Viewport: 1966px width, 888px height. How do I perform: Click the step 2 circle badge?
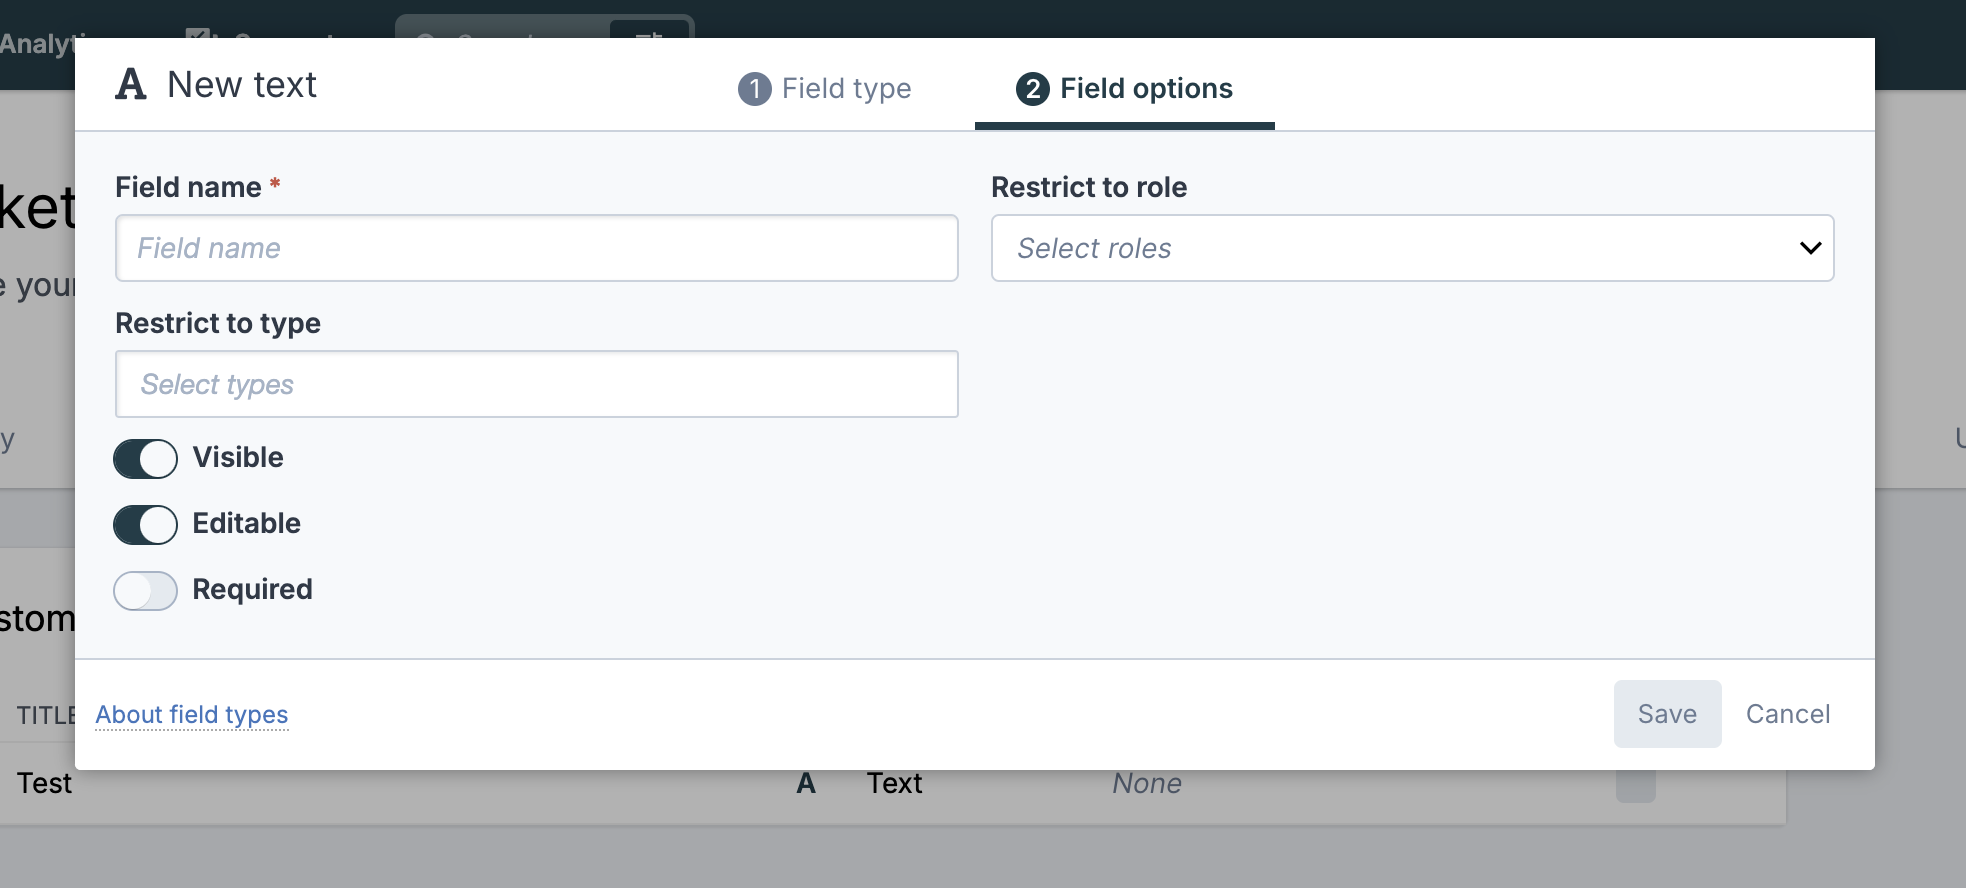click(x=1033, y=89)
